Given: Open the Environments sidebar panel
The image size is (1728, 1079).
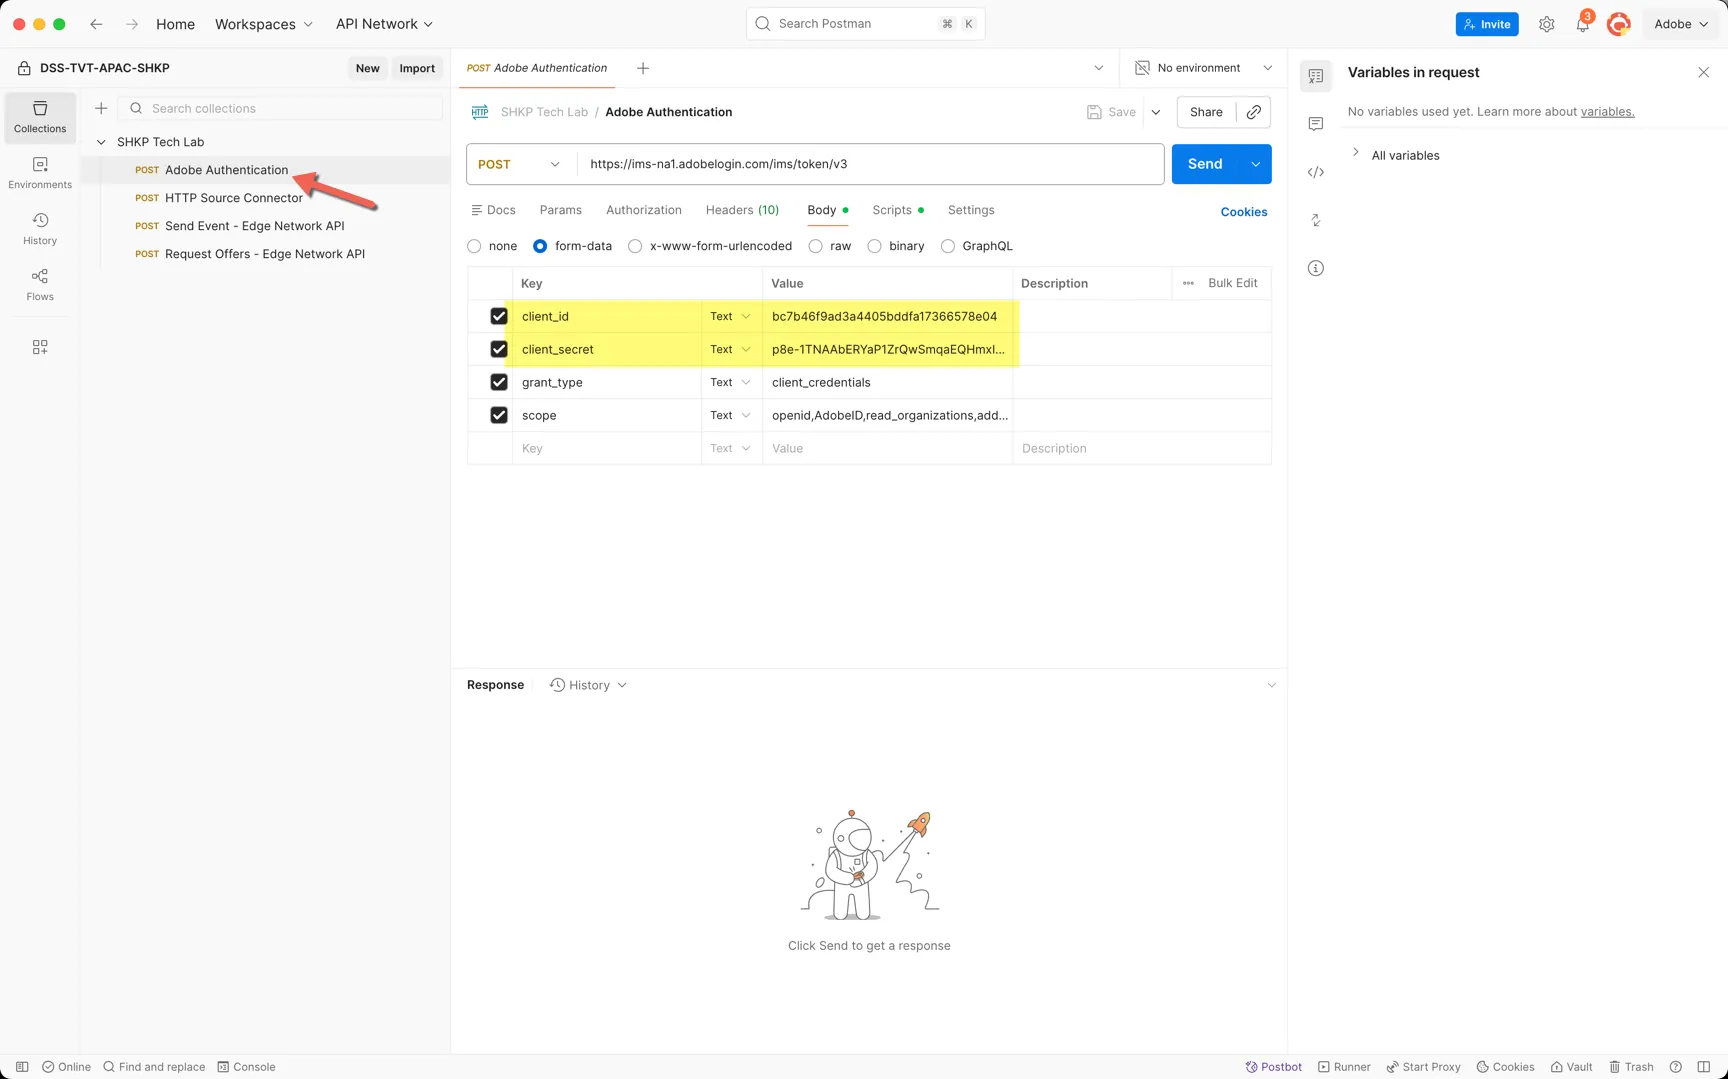Looking at the screenshot, I should tap(40, 173).
